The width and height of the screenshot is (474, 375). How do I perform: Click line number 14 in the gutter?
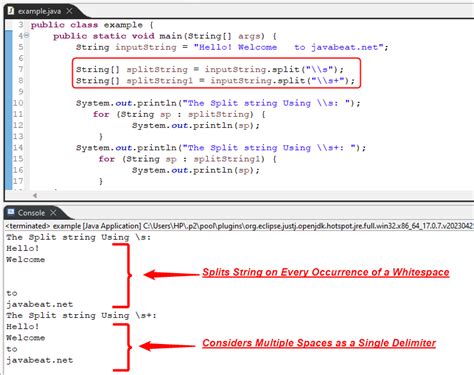(18, 147)
